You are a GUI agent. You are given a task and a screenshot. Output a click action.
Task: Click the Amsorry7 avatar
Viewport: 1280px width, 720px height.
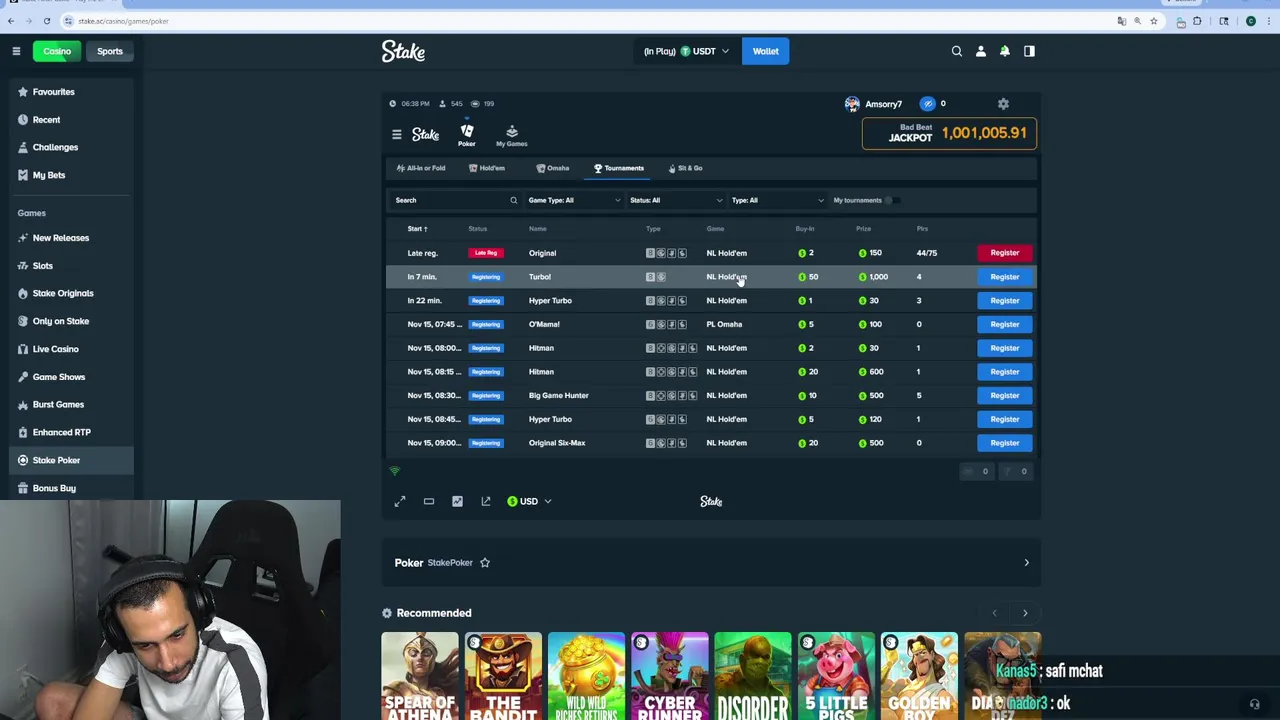tap(852, 104)
